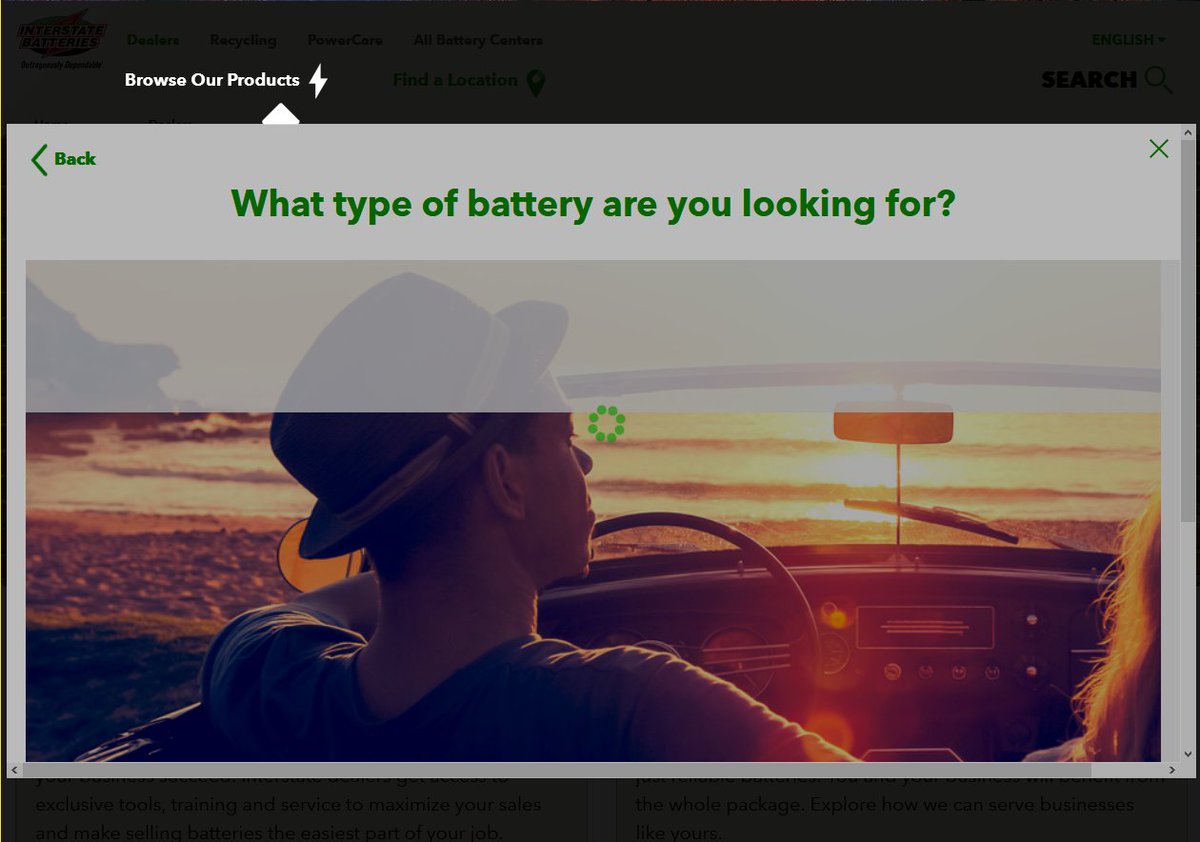Click the sunset car driver image
The width and height of the screenshot is (1200, 842).
pos(593,511)
